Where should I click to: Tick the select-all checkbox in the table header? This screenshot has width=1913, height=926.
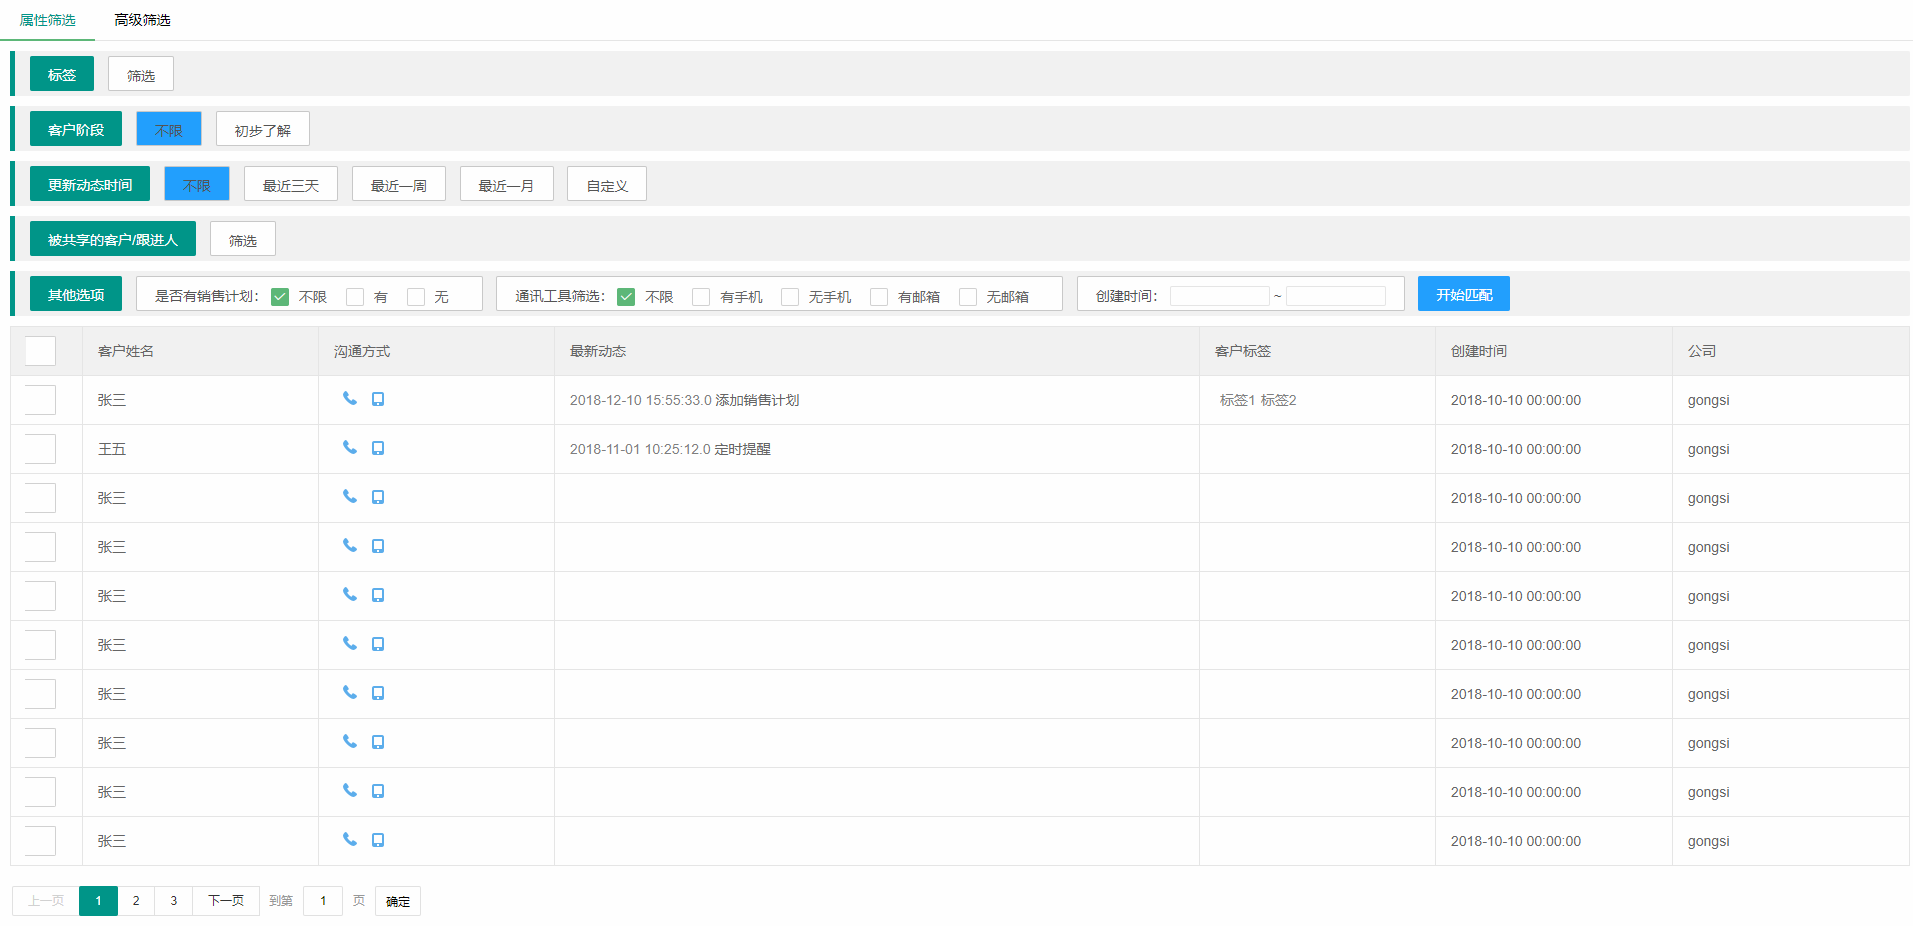40,351
